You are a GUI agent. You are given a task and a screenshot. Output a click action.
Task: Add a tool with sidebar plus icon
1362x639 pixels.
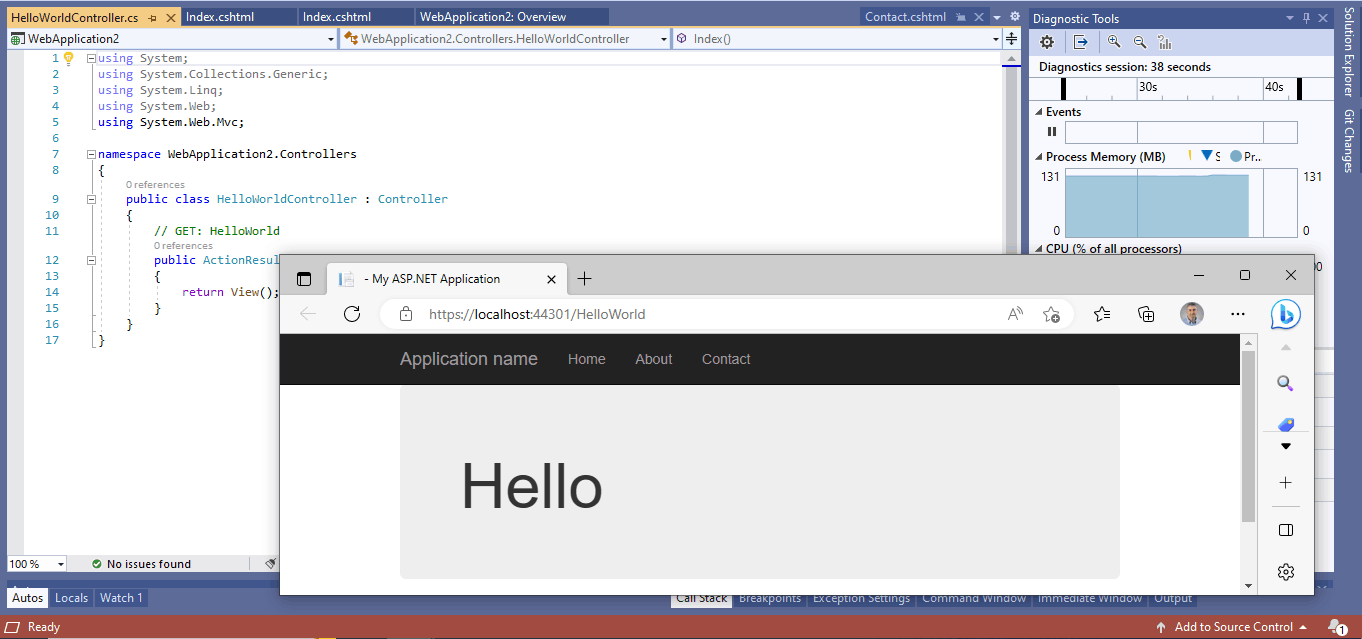1286,482
